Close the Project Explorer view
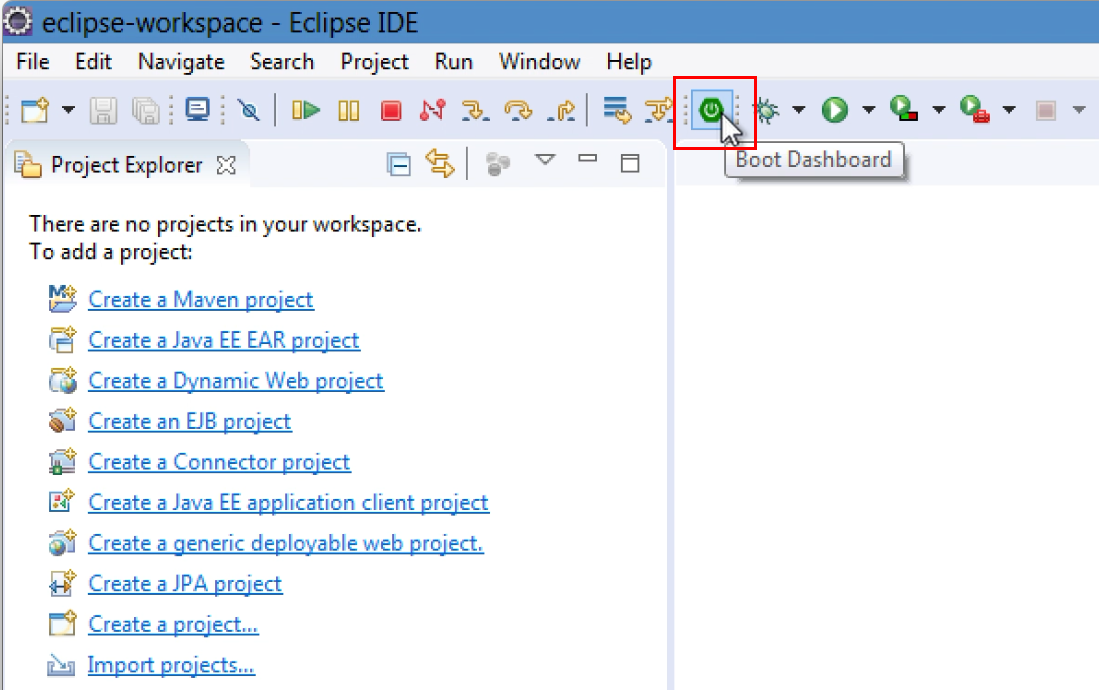The height and width of the screenshot is (690, 1099). 226,165
